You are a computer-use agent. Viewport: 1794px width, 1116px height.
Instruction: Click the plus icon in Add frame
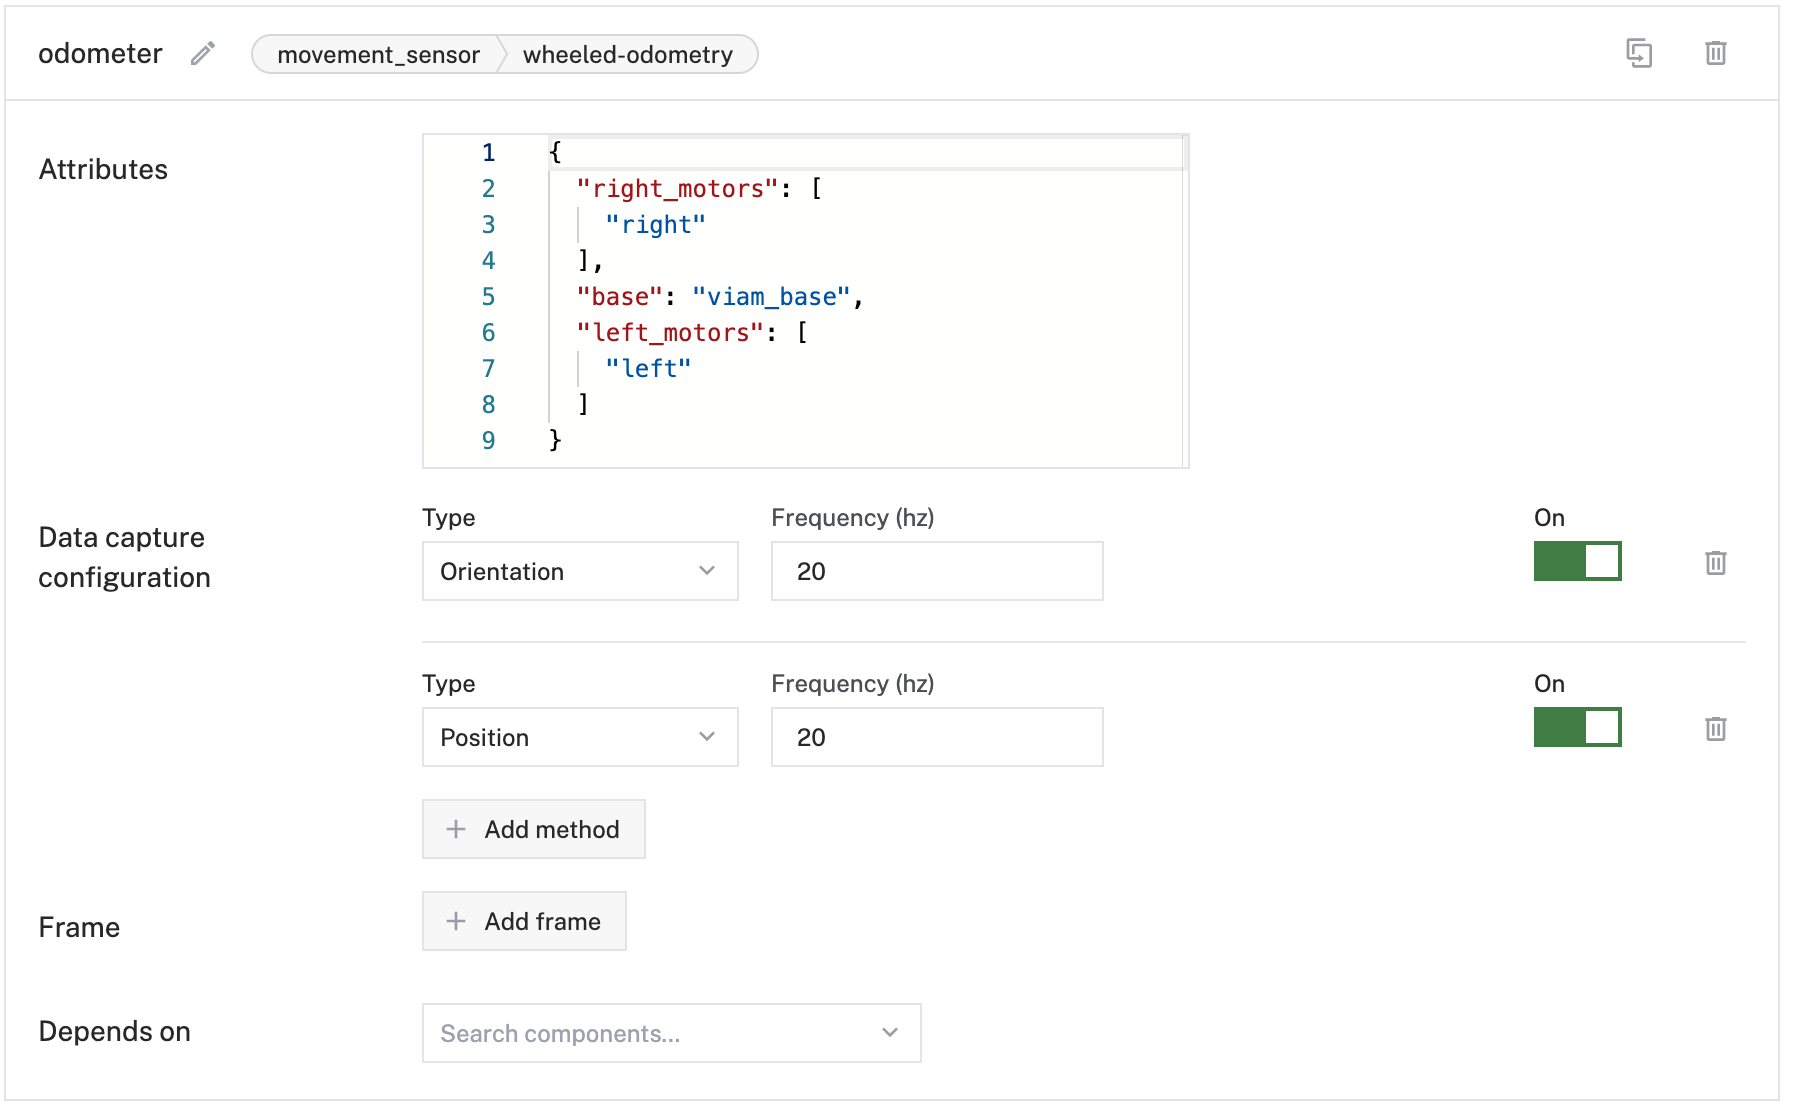point(456,921)
